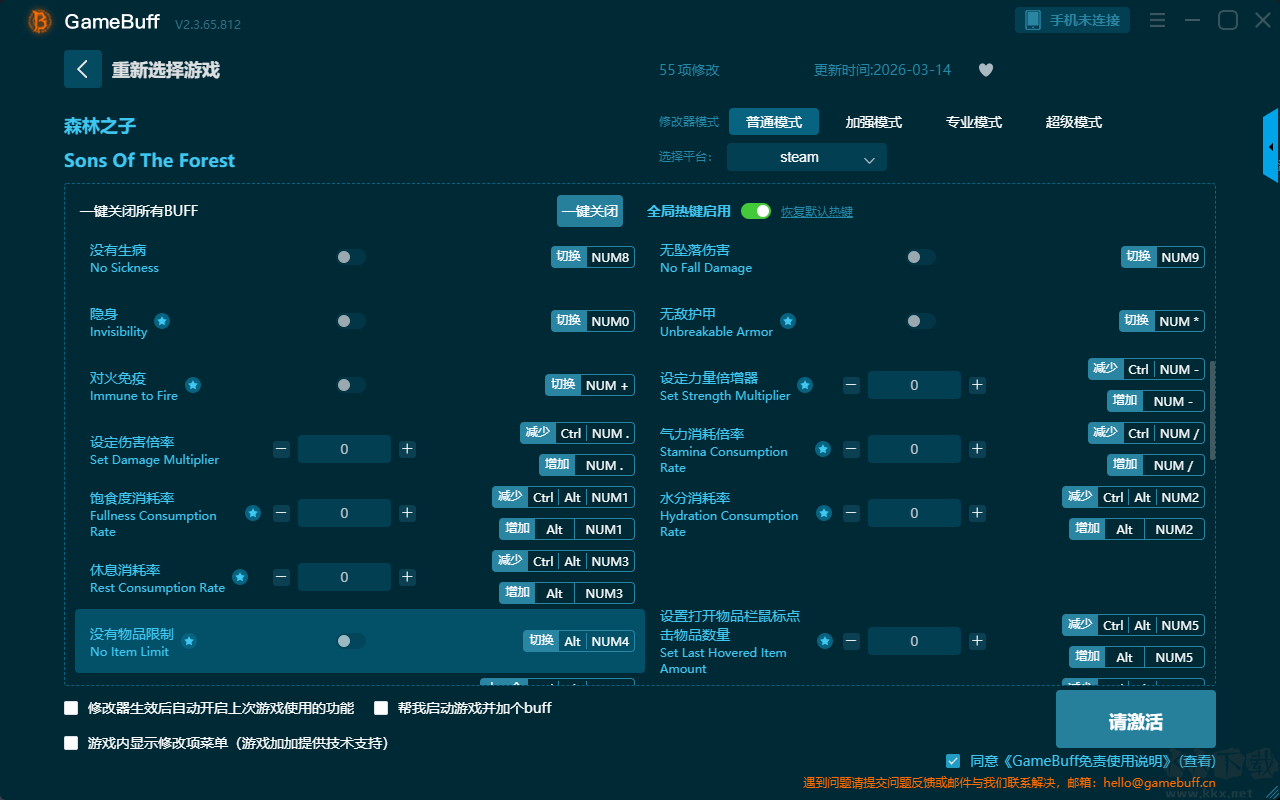The image size is (1280, 800).
Task: Increase Set Last Hovered Item Amount value
Action: point(977,641)
